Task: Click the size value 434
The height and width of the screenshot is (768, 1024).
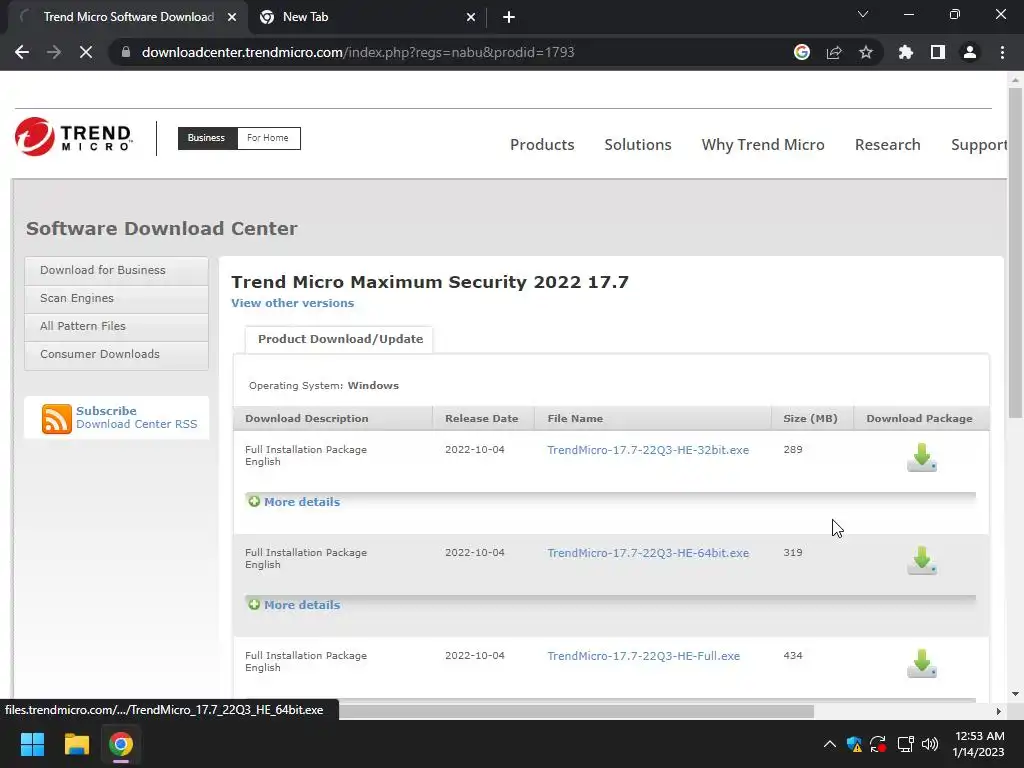Action: pyautogui.click(x=793, y=656)
